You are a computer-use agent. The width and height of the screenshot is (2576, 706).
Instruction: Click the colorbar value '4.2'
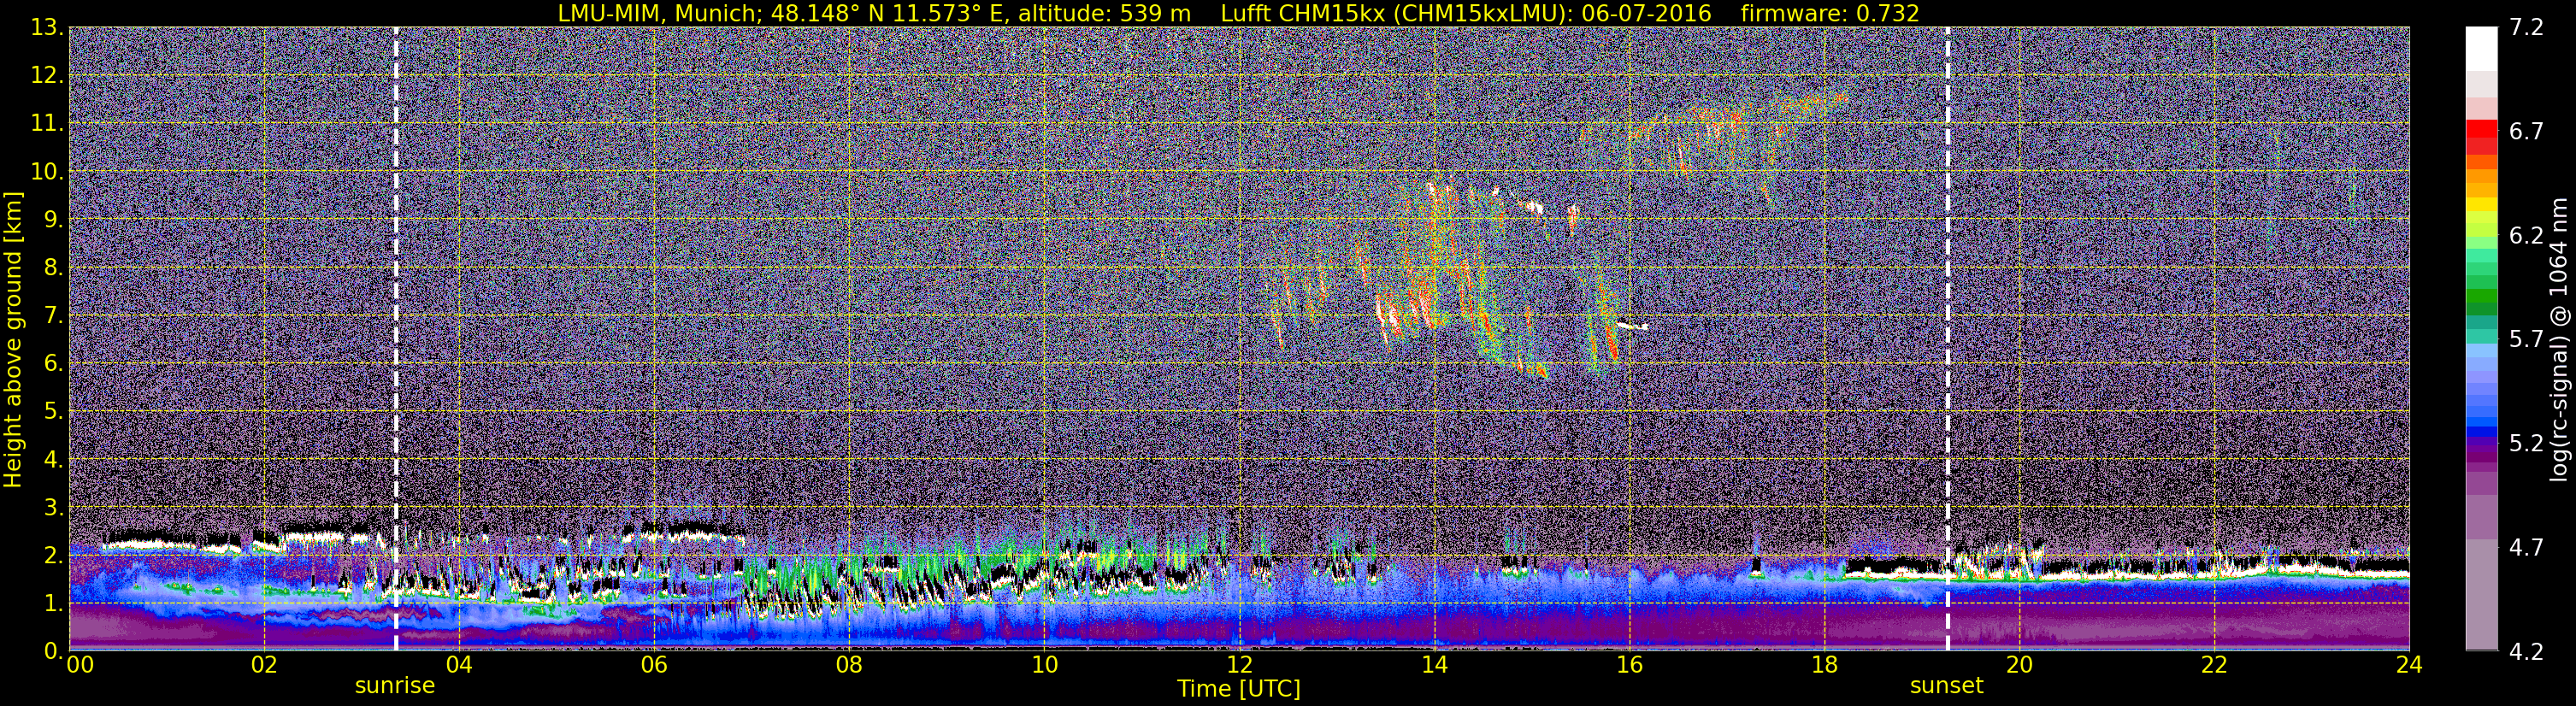pyautogui.click(x=2526, y=652)
